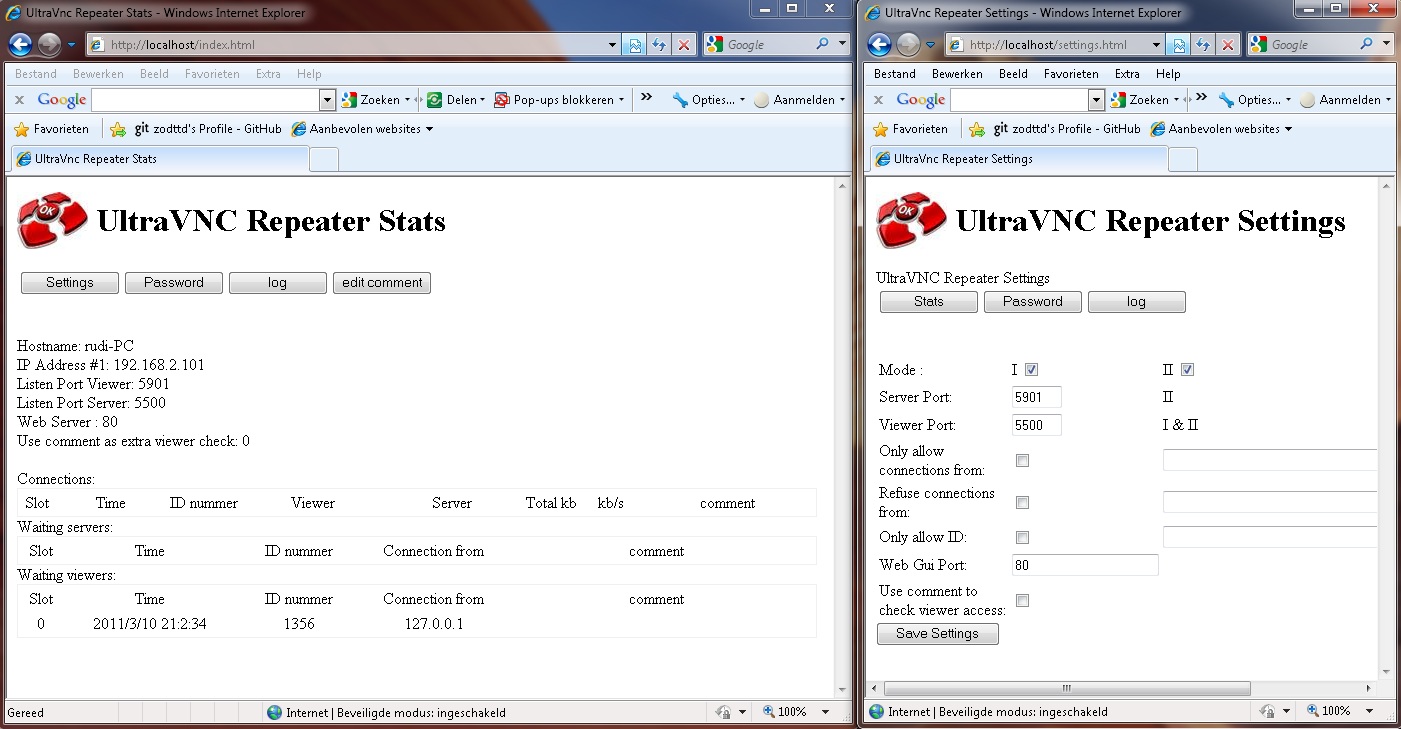Close Google toolbar in Stats window
Viewport: 1401px width, 729px height.
pyautogui.click(x=19, y=100)
